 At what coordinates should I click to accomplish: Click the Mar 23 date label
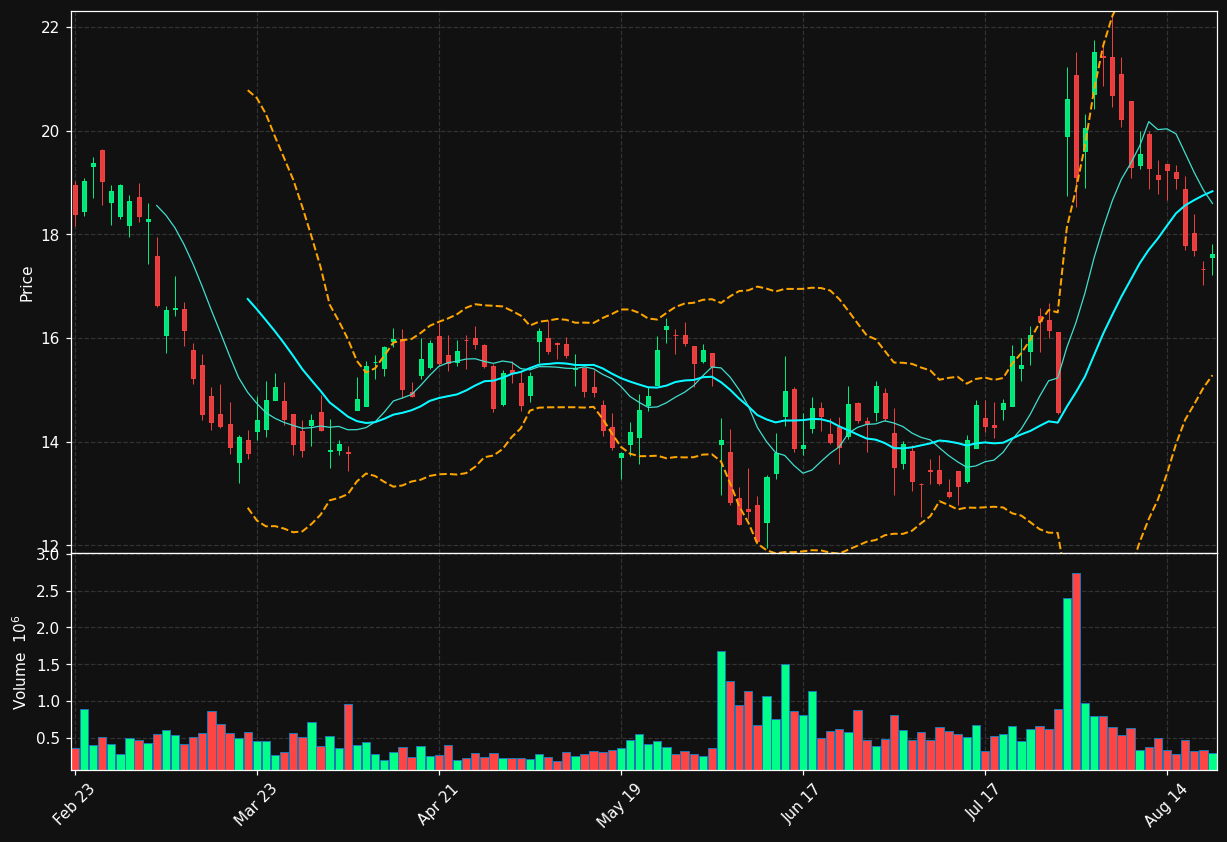pos(256,803)
